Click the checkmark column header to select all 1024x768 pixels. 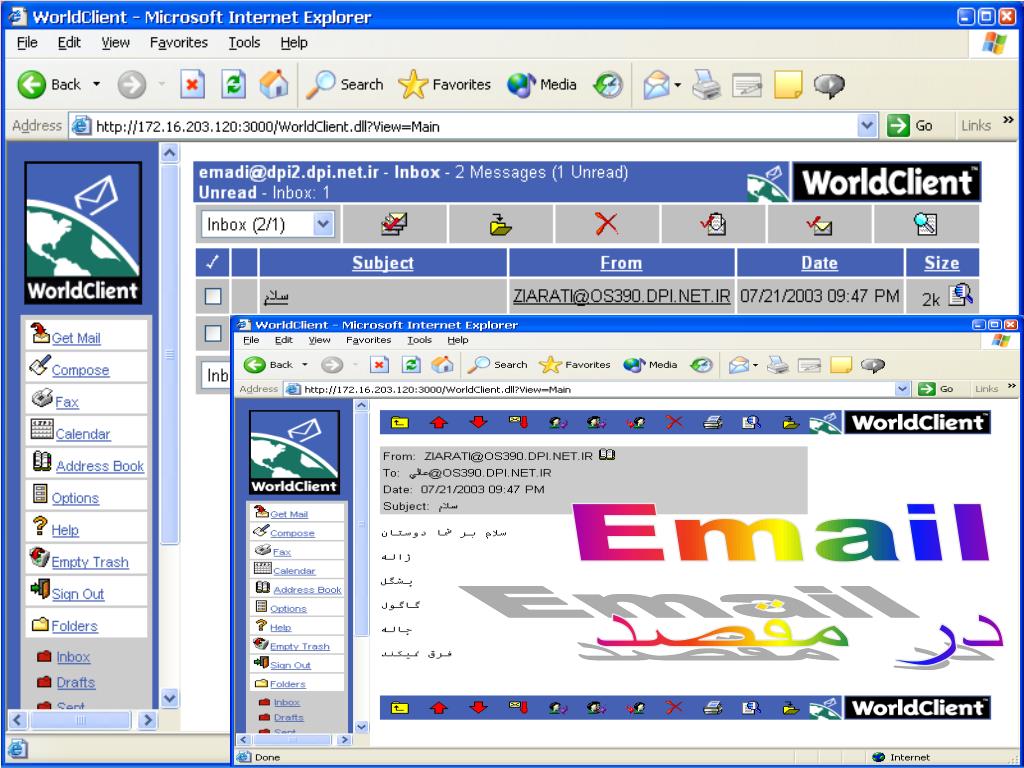point(212,263)
